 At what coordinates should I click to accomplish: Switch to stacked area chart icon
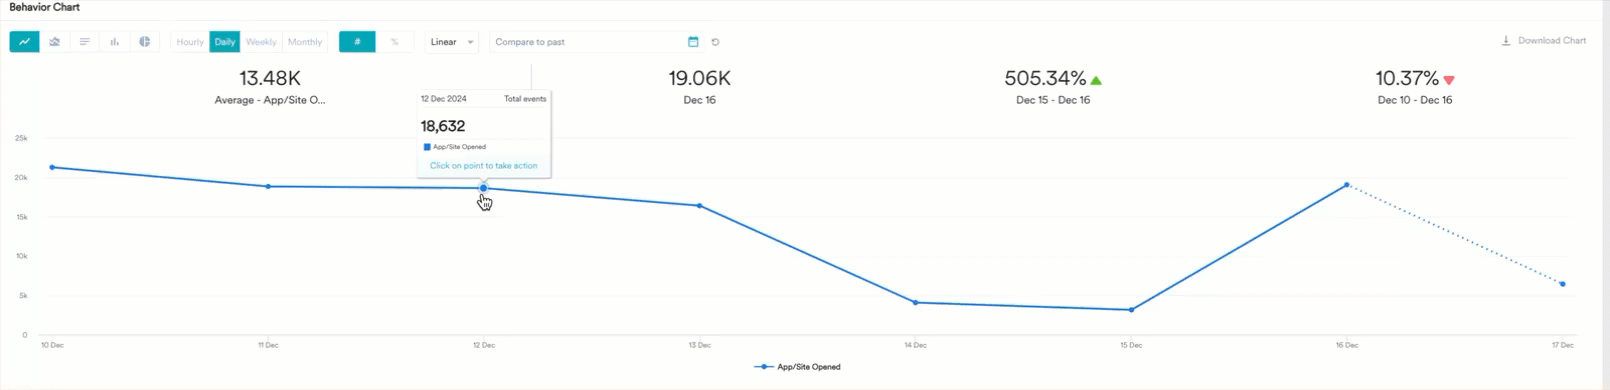tap(54, 42)
